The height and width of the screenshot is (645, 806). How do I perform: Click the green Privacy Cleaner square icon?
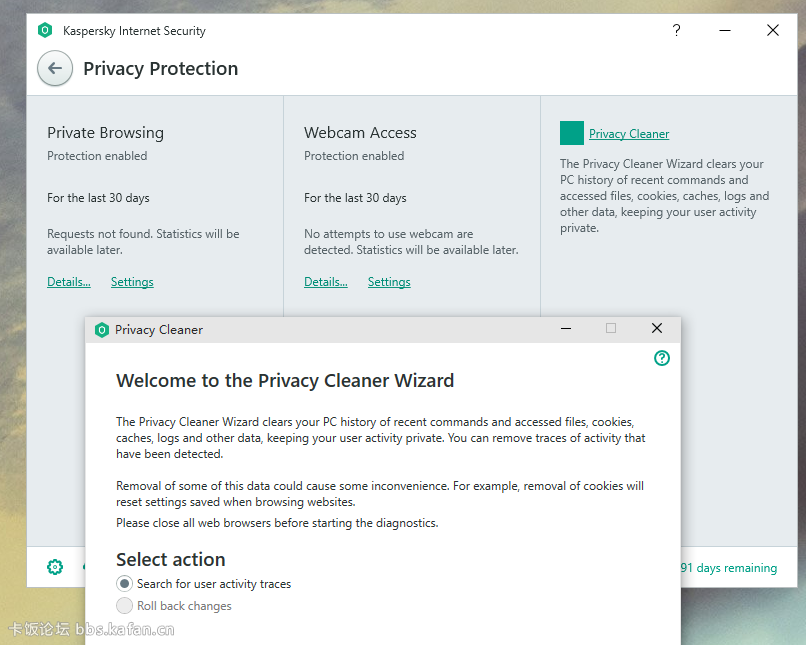point(572,133)
